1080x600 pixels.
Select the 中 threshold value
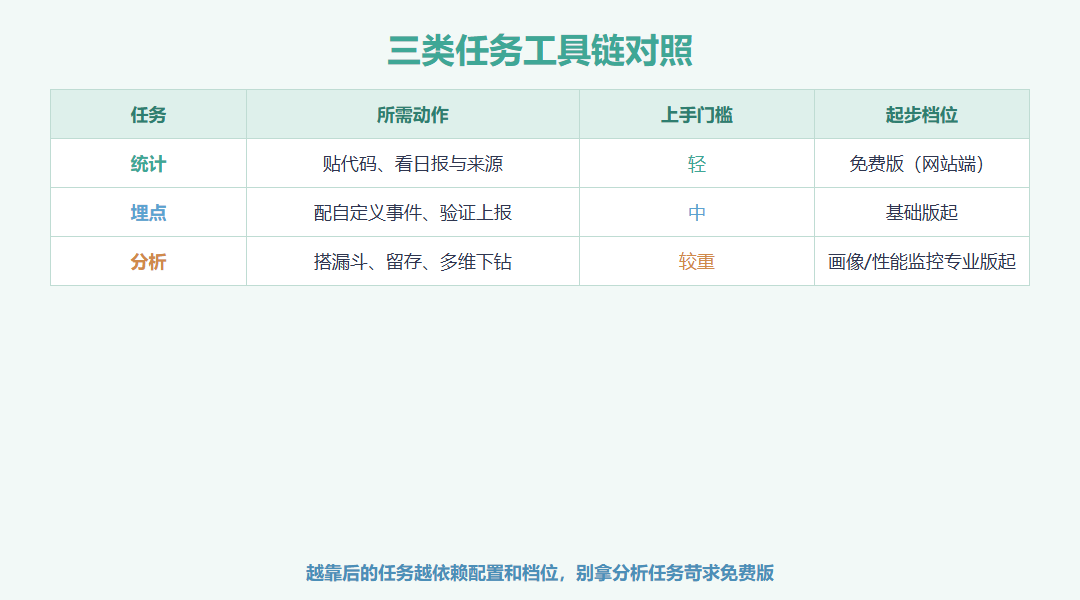(696, 213)
